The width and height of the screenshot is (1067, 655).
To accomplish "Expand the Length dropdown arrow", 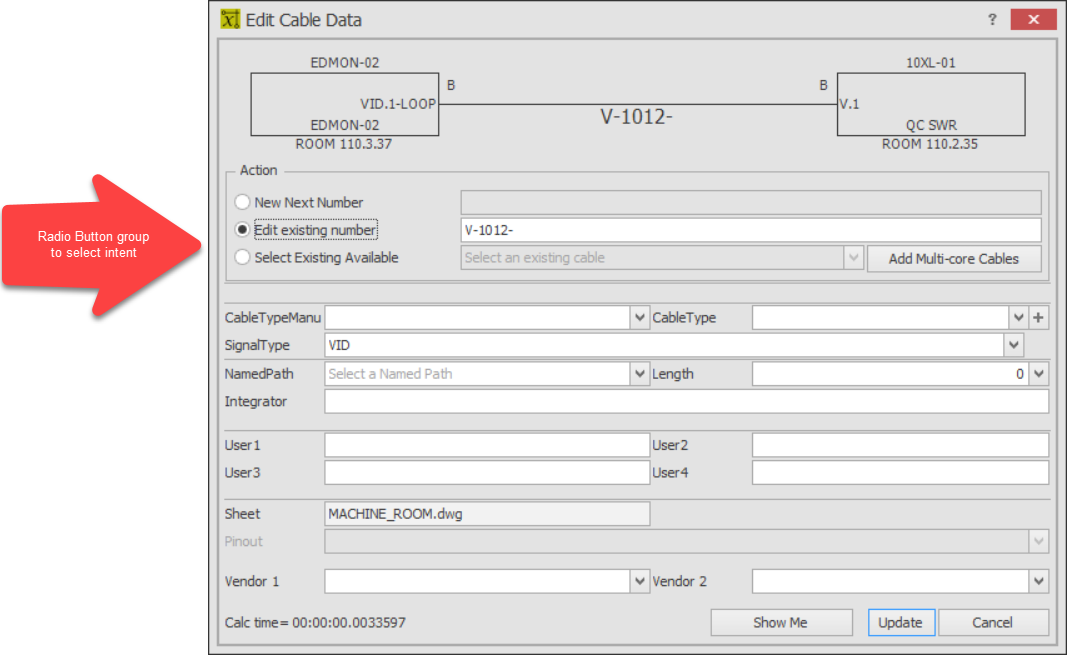I will [1038, 373].
